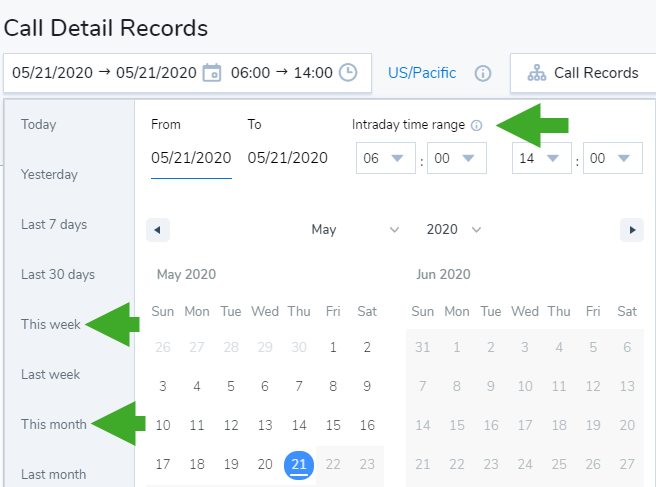
Task: Select the This month preset
Action: [x=54, y=424]
